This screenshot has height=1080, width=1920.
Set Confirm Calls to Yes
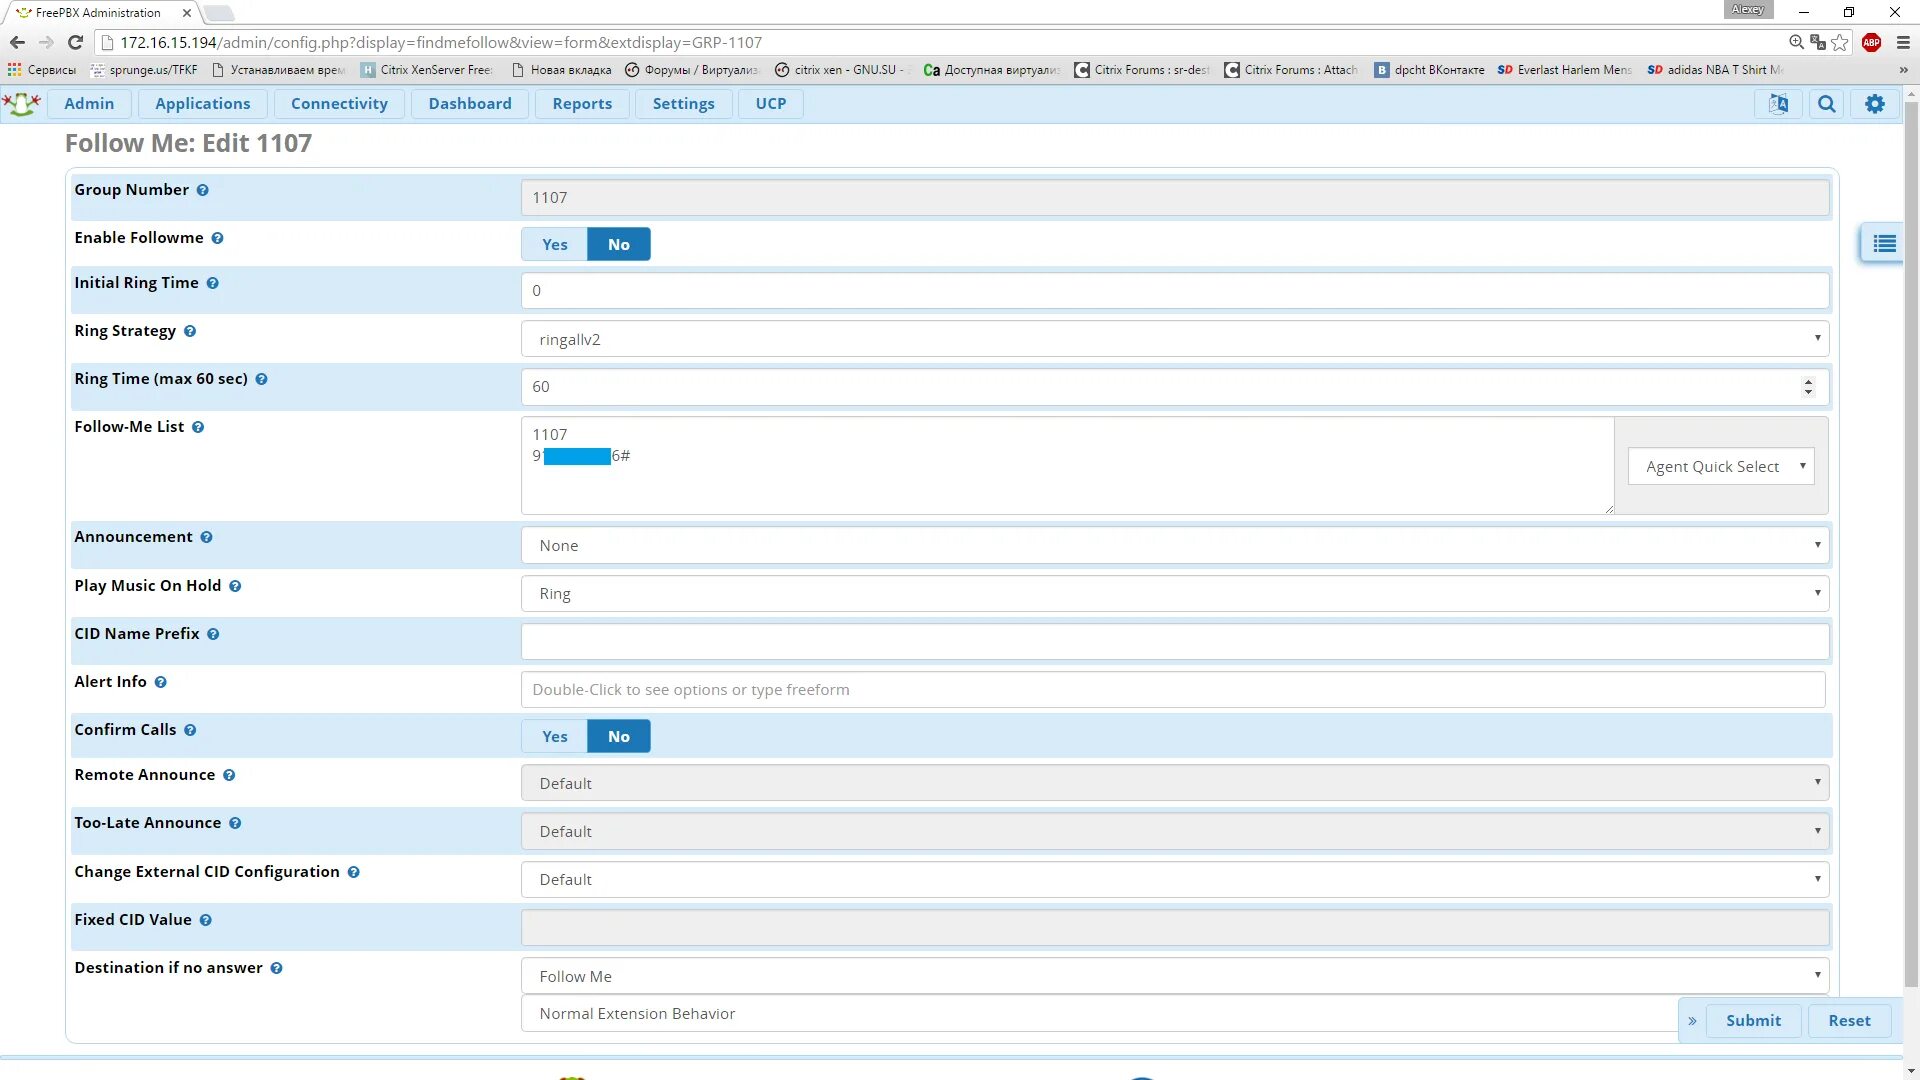pyautogui.click(x=554, y=736)
